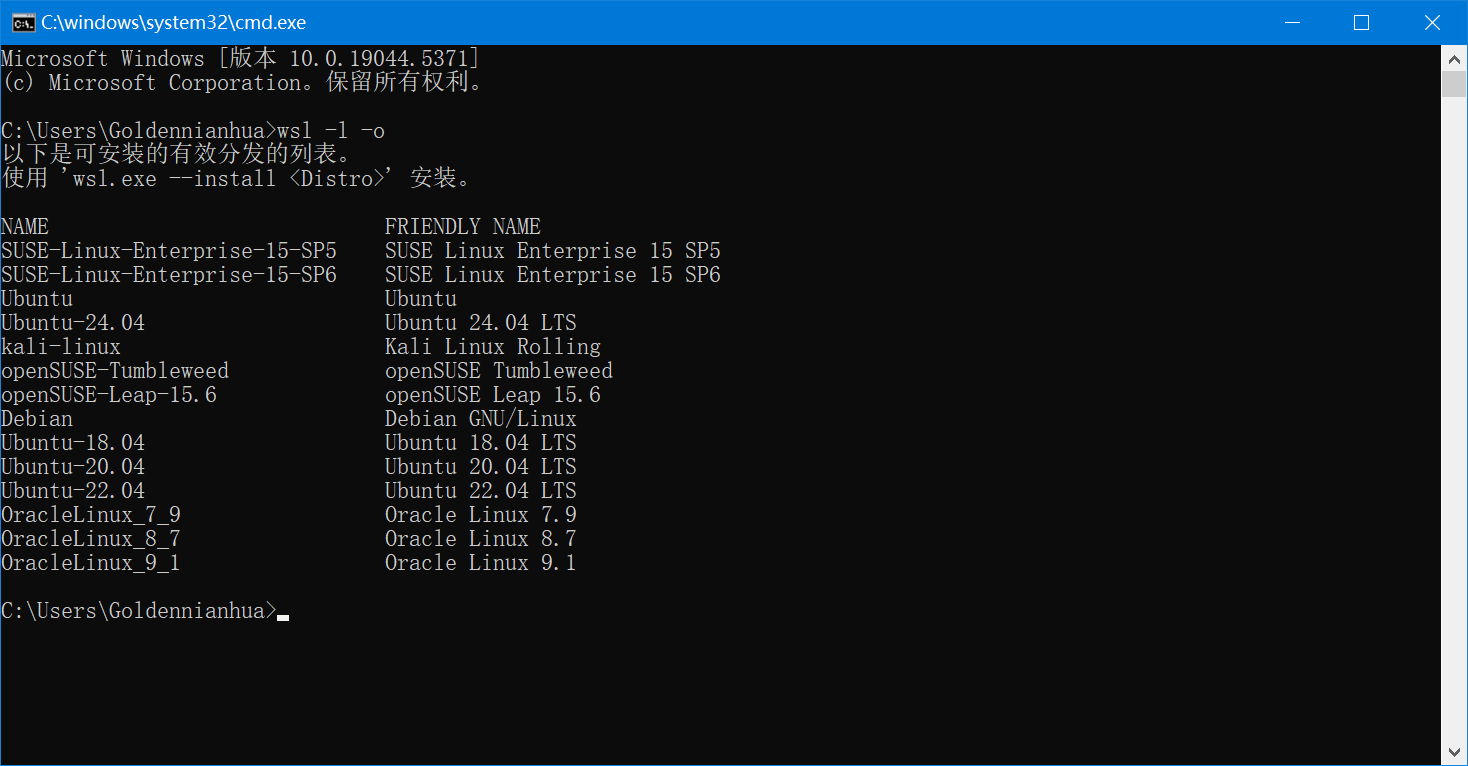Click 'Oracle Linux 9.1' friendly name
Image resolution: width=1468 pixels, height=766 pixels.
[x=481, y=563]
